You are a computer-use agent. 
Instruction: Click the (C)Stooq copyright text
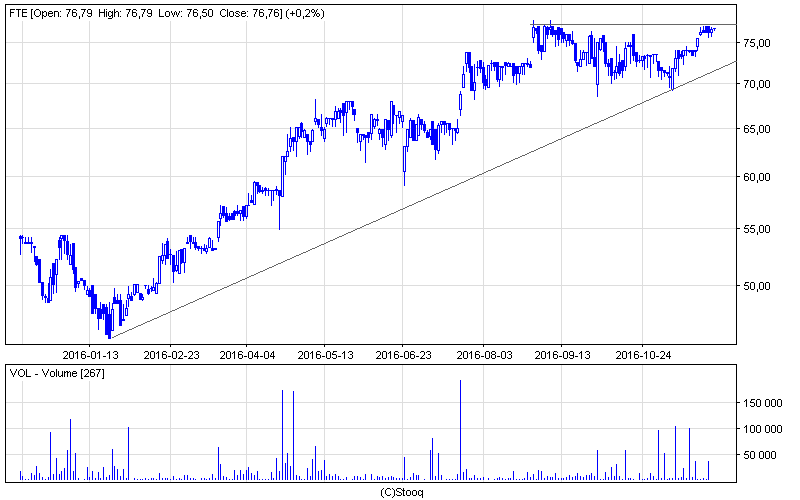click(x=402, y=493)
